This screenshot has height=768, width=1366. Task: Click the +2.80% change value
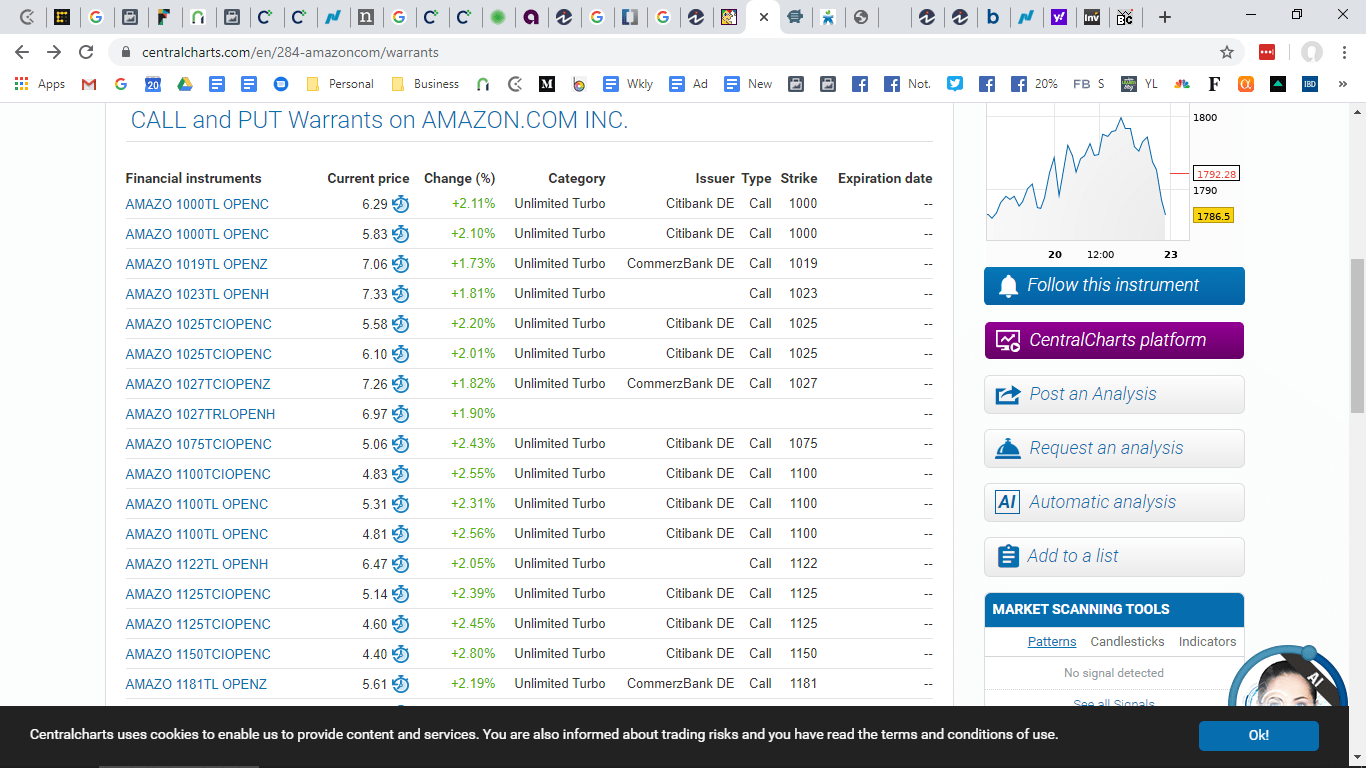473,654
